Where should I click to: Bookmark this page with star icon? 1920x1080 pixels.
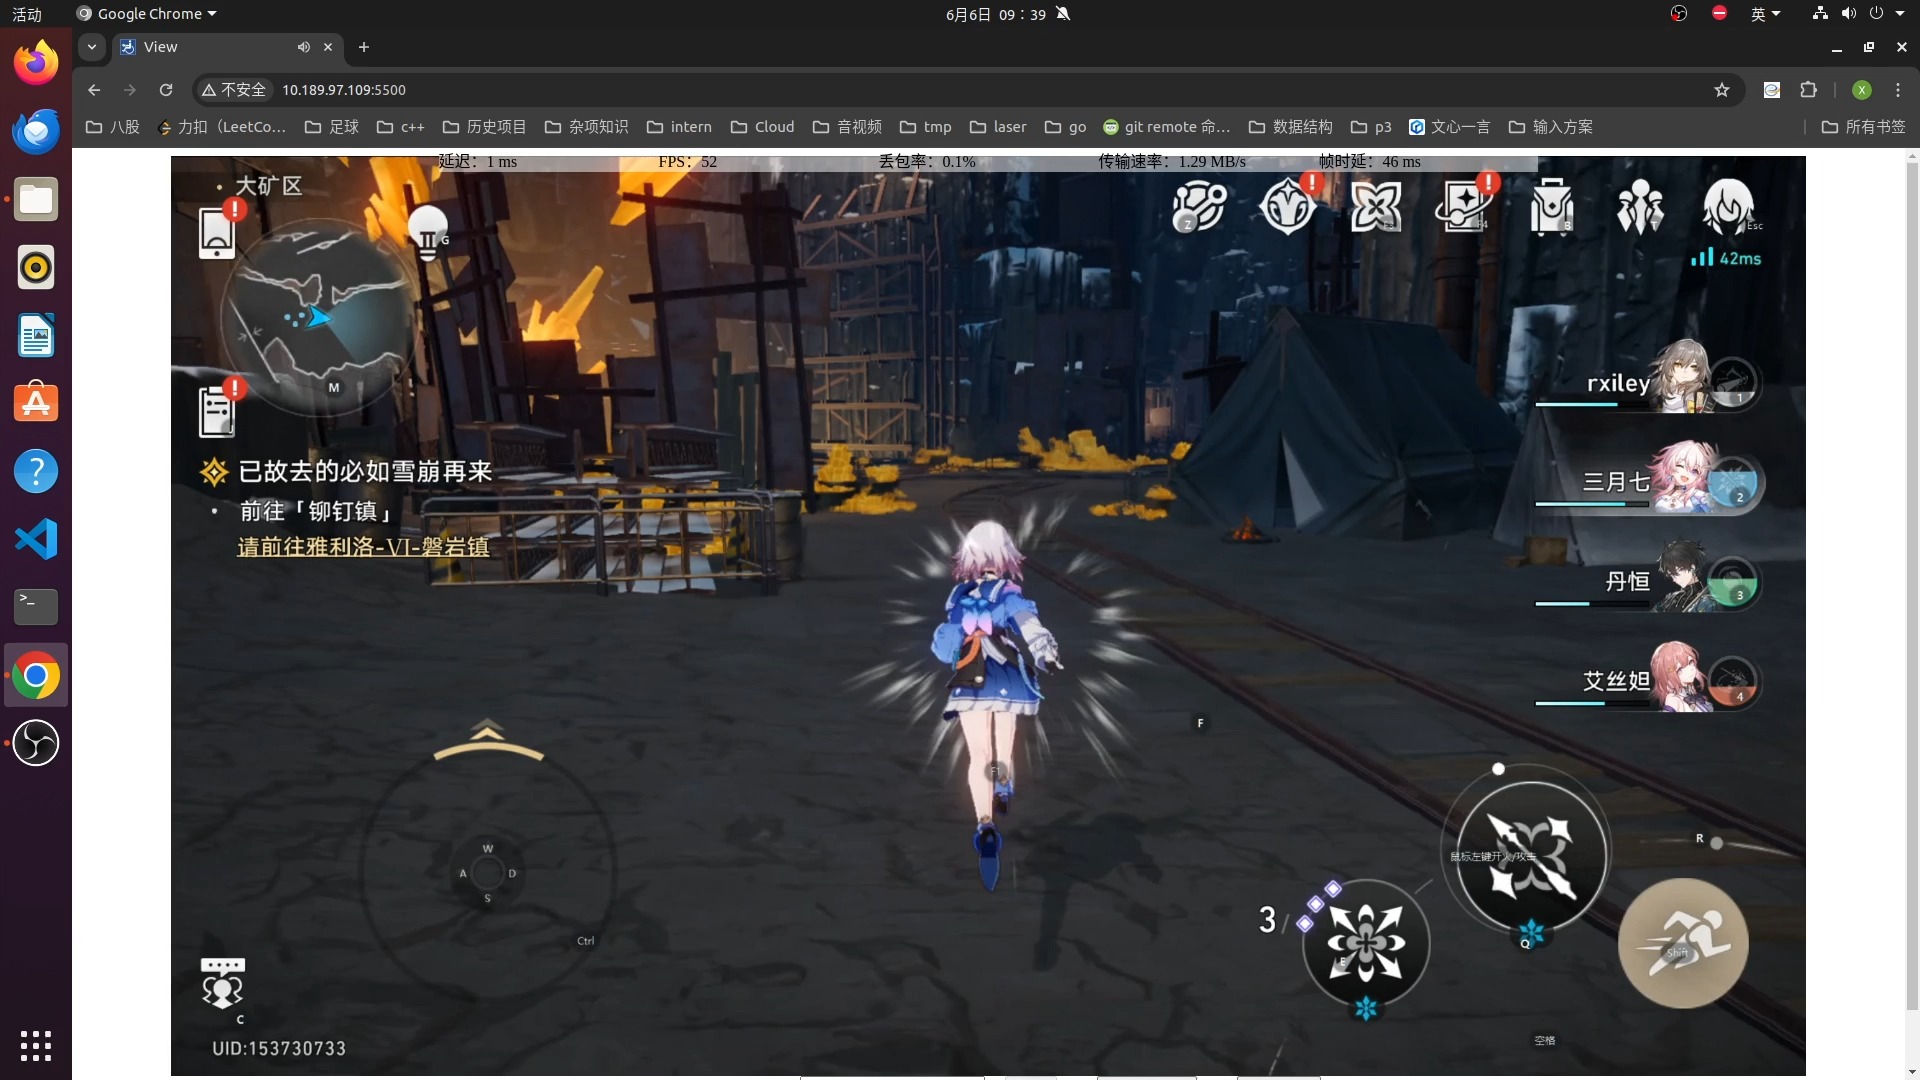[1721, 90]
